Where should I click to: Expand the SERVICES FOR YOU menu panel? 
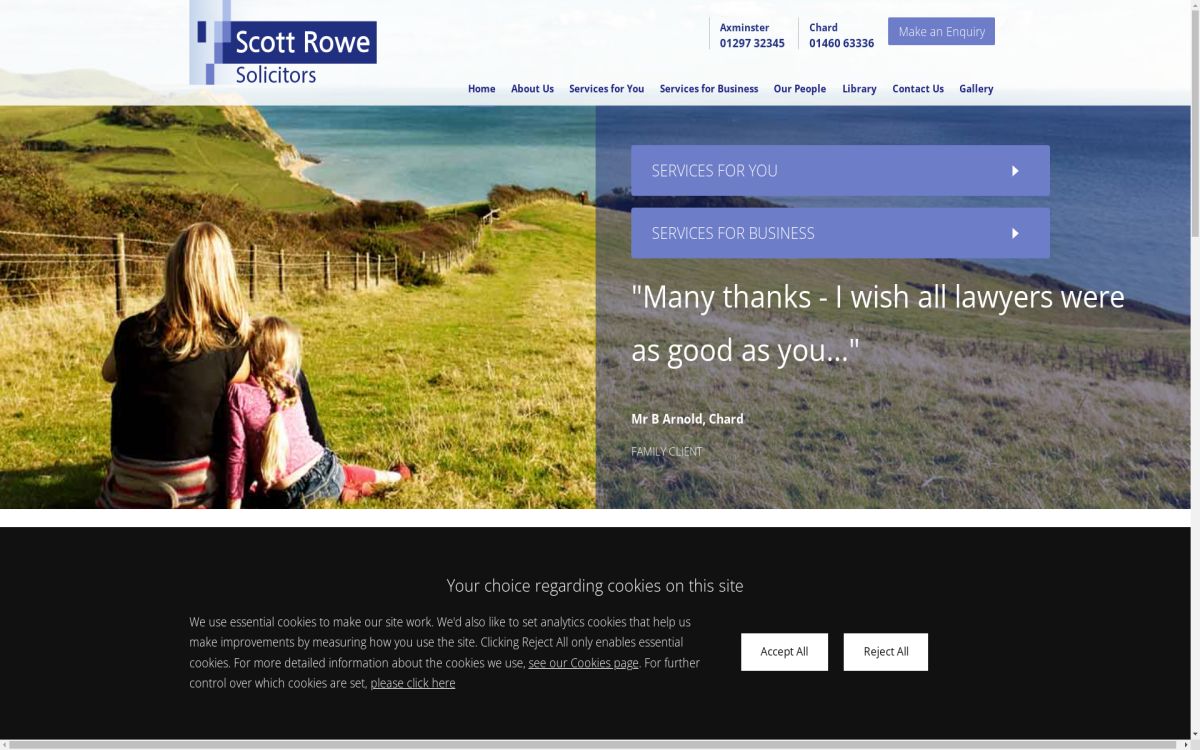pos(840,170)
